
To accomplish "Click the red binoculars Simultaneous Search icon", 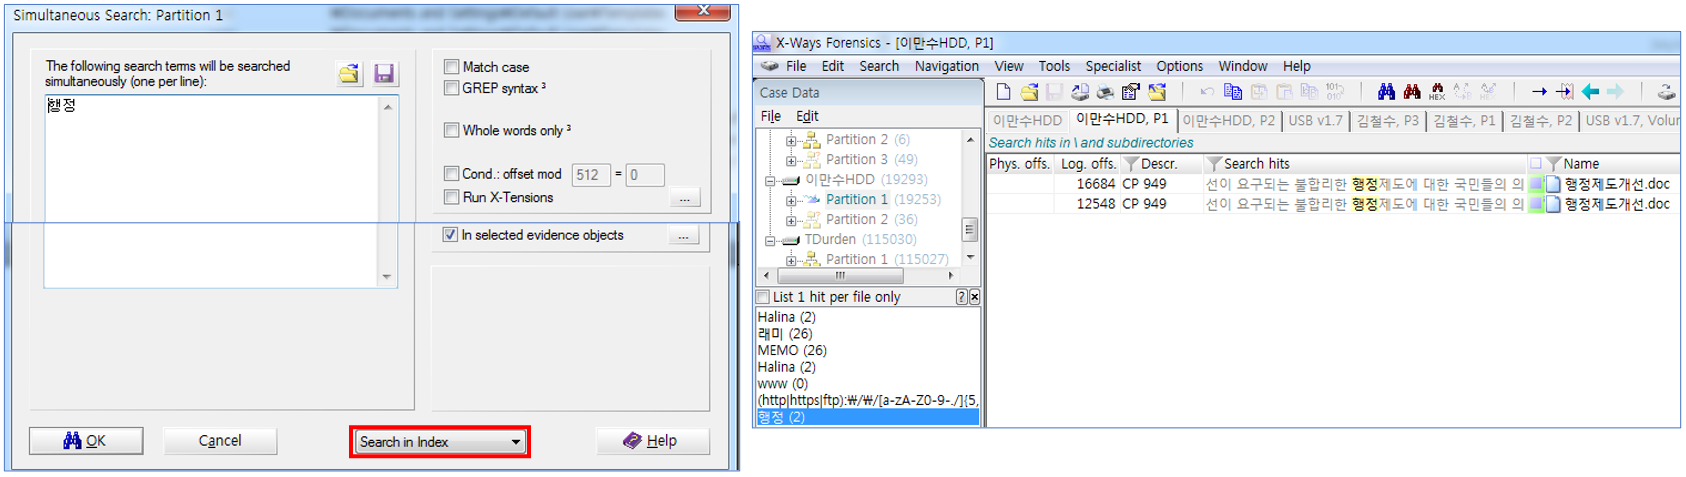I will pyautogui.click(x=1412, y=92).
